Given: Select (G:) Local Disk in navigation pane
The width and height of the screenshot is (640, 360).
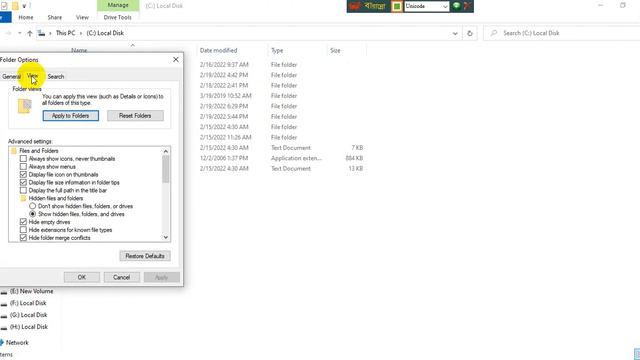Looking at the screenshot, I should click(x=28, y=315).
